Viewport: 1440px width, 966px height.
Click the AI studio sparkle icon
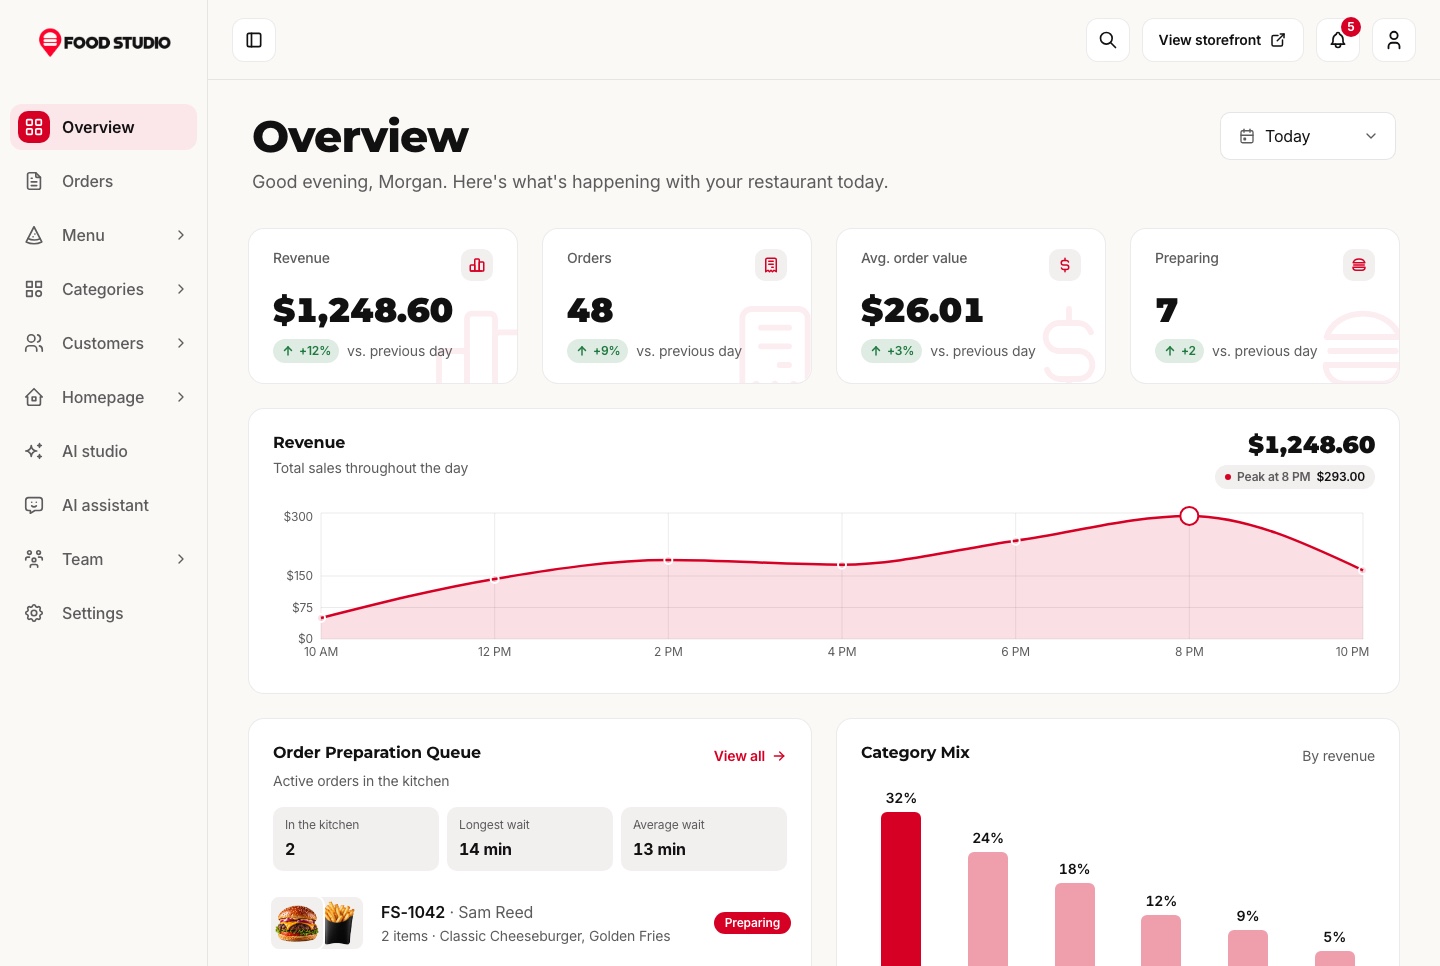(x=34, y=451)
